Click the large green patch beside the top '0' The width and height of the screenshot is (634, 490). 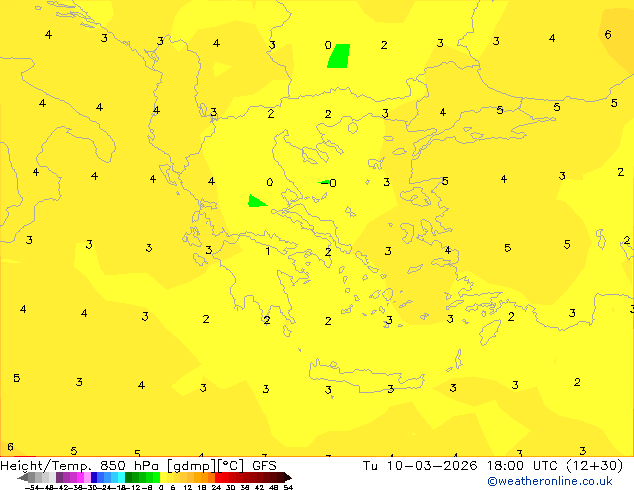[339, 56]
